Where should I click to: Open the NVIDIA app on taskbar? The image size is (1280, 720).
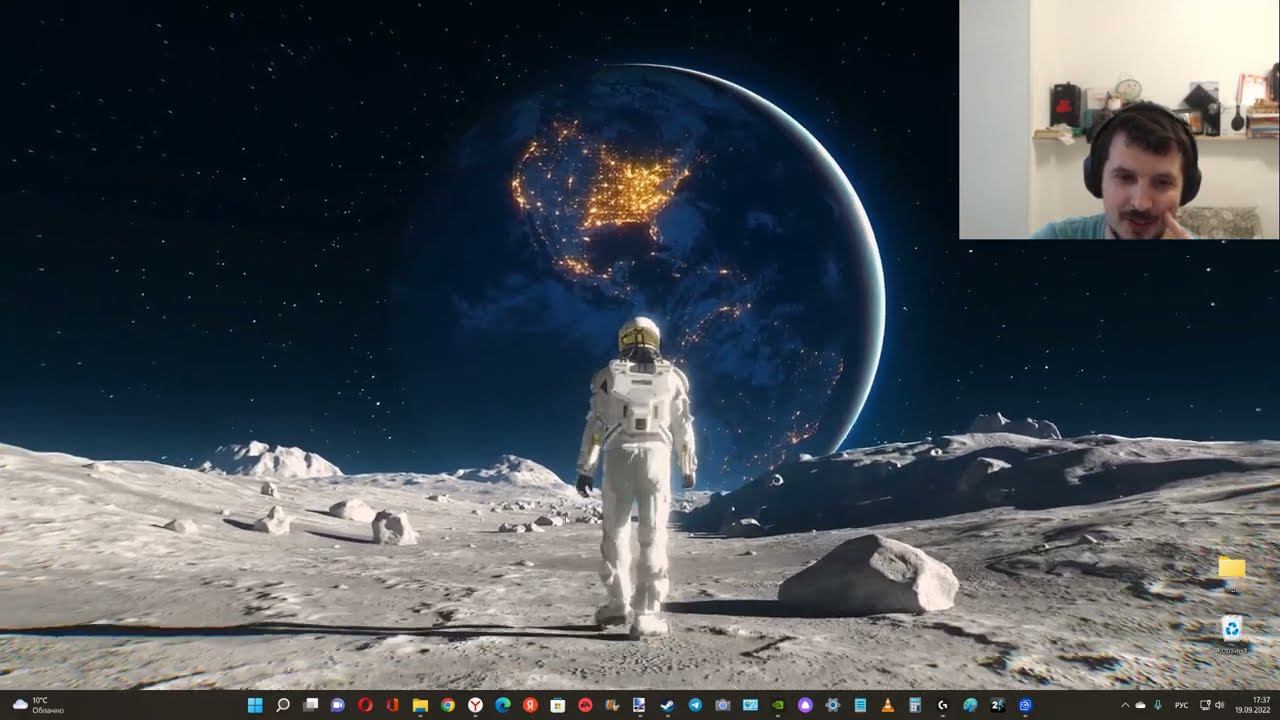(778, 705)
